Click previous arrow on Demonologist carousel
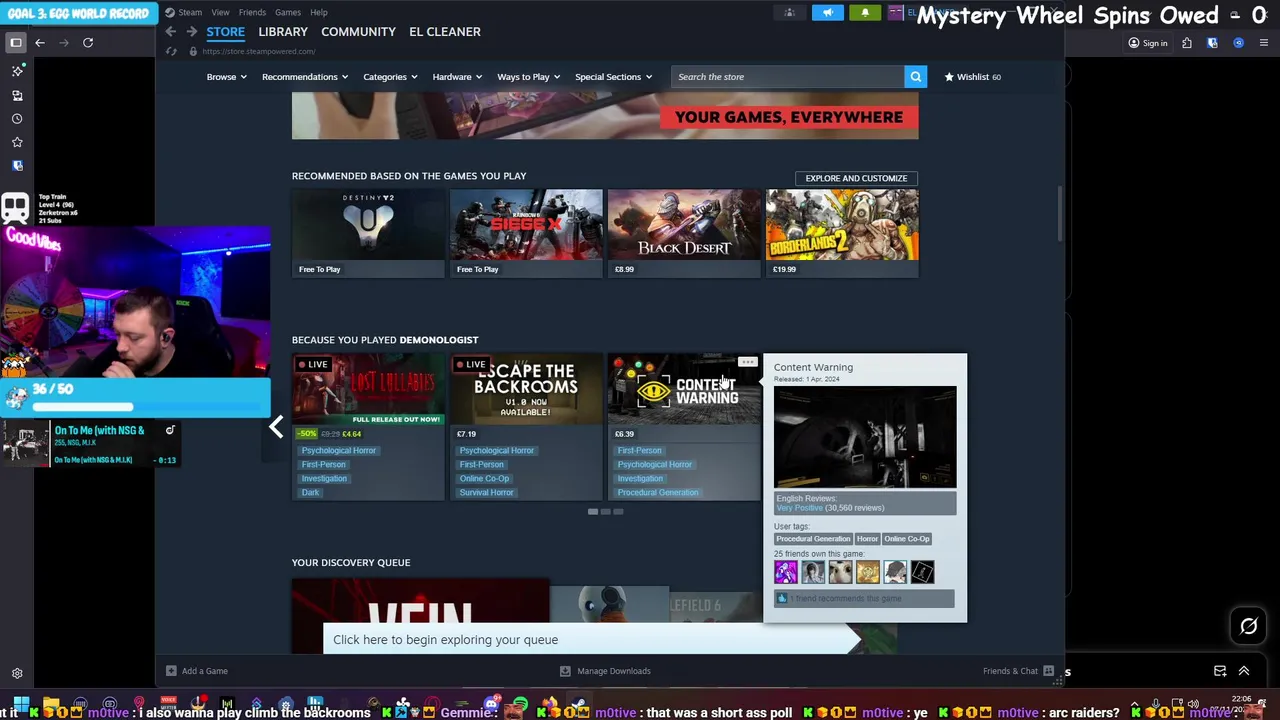The width and height of the screenshot is (1280, 720). 276,428
